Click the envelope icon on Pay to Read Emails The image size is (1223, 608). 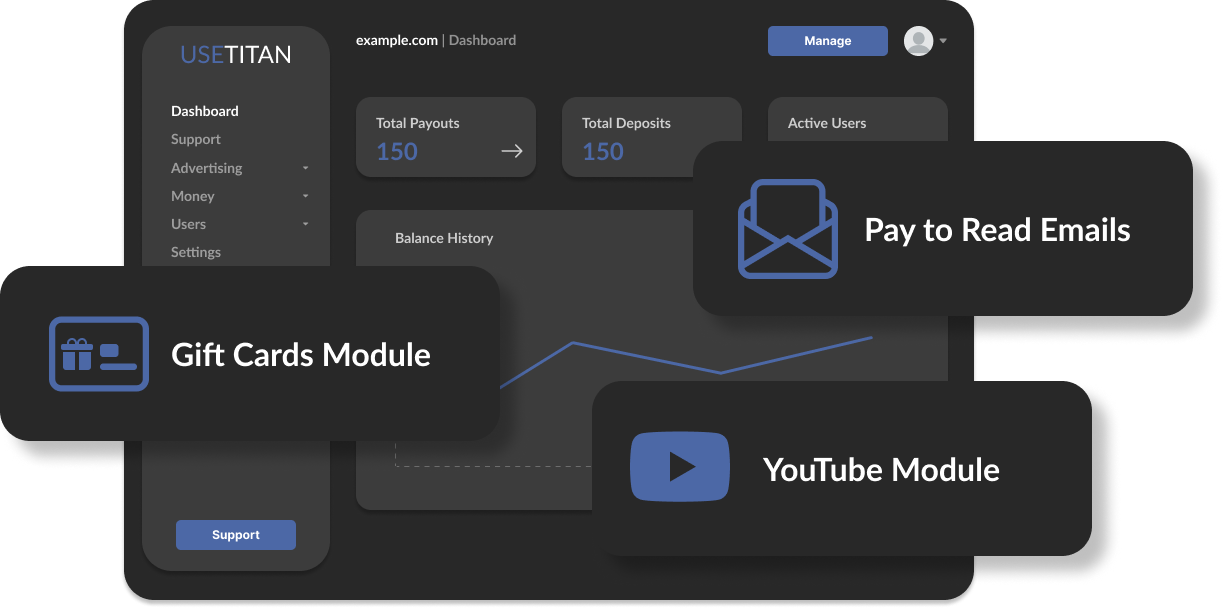click(788, 229)
